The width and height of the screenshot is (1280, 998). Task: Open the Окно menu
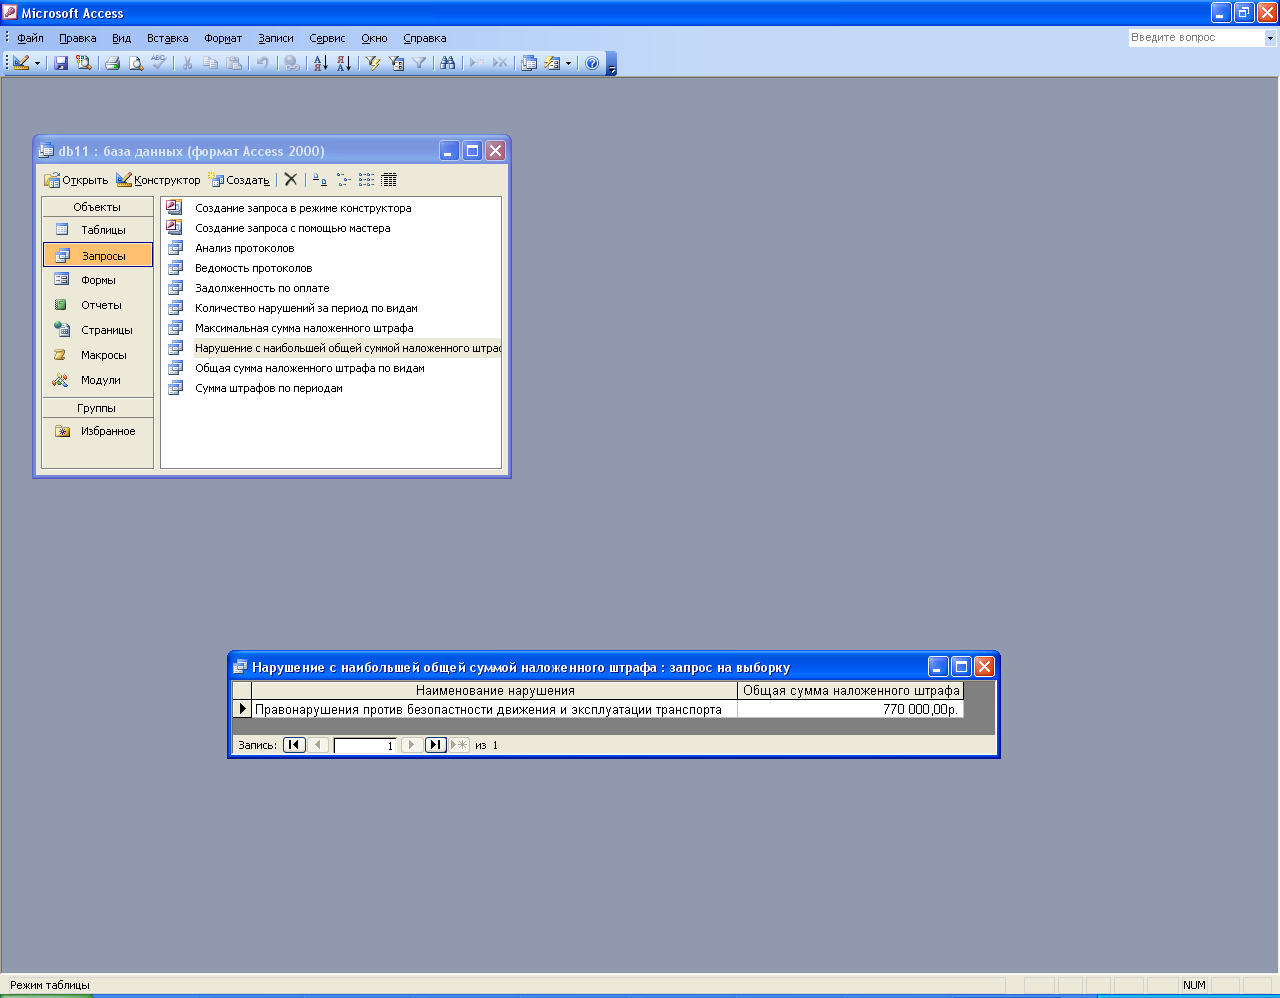point(374,38)
